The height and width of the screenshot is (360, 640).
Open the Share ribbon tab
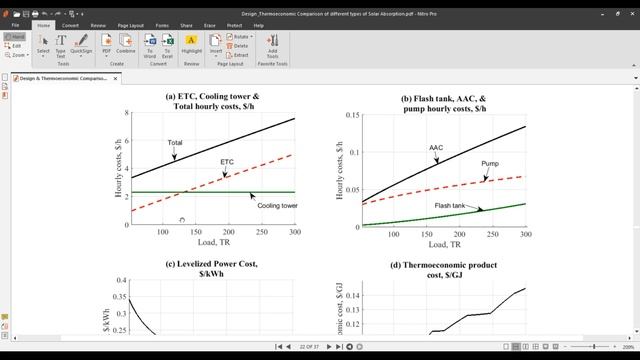click(x=186, y=25)
